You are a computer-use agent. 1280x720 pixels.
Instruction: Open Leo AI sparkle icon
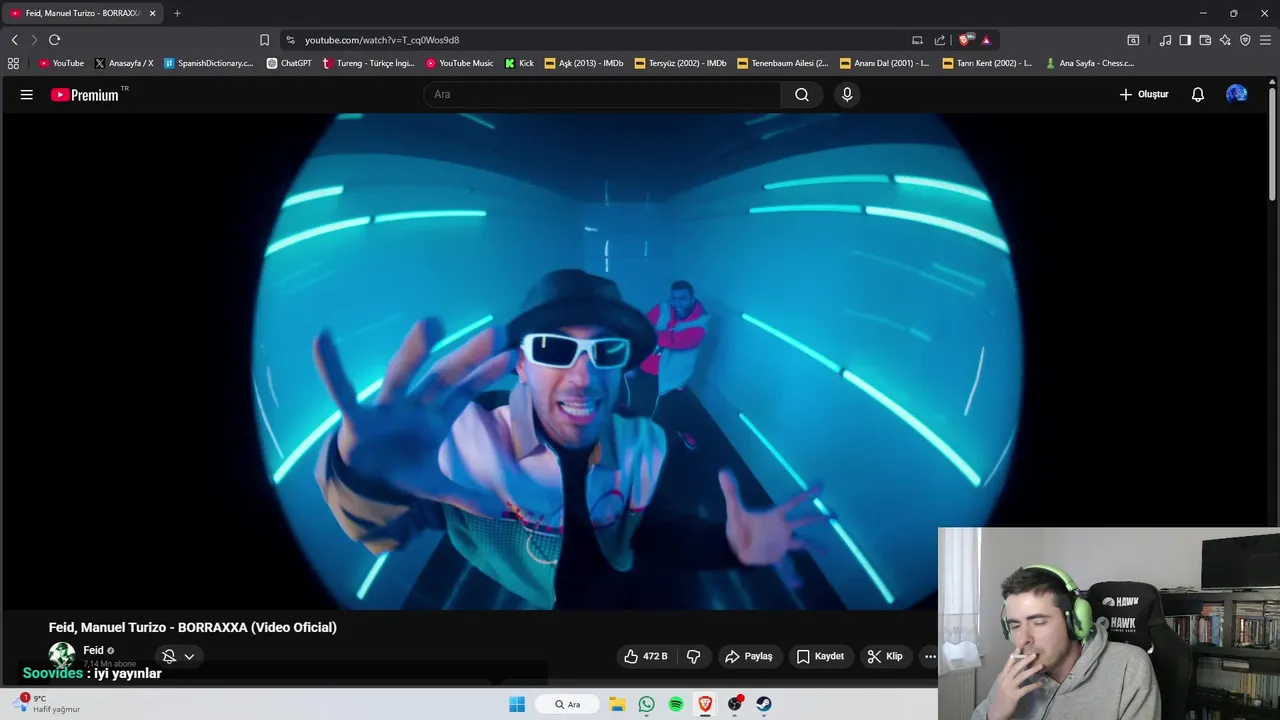point(1225,40)
